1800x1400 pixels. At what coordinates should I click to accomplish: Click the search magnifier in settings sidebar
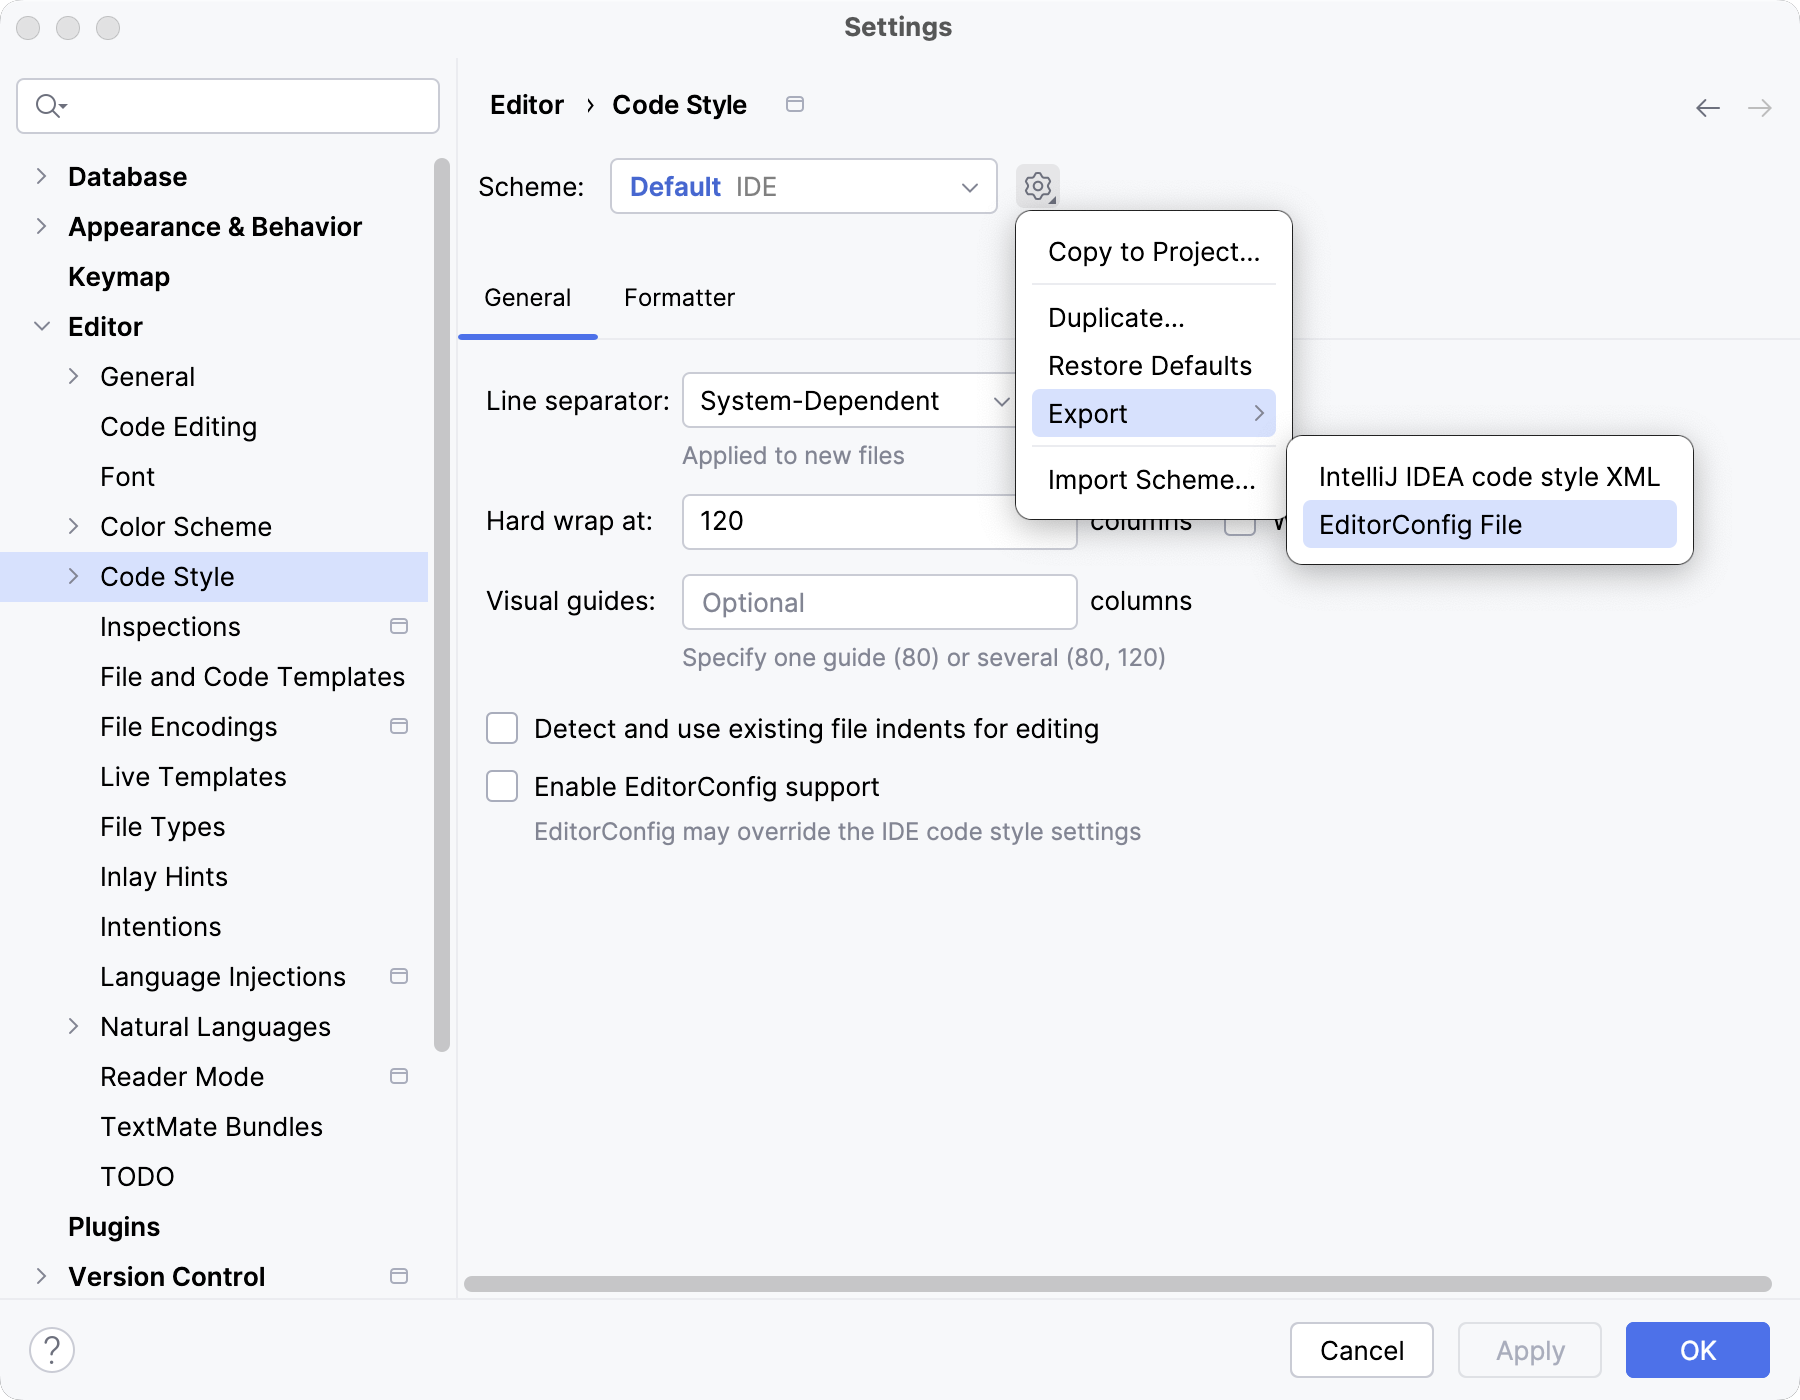[49, 105]
